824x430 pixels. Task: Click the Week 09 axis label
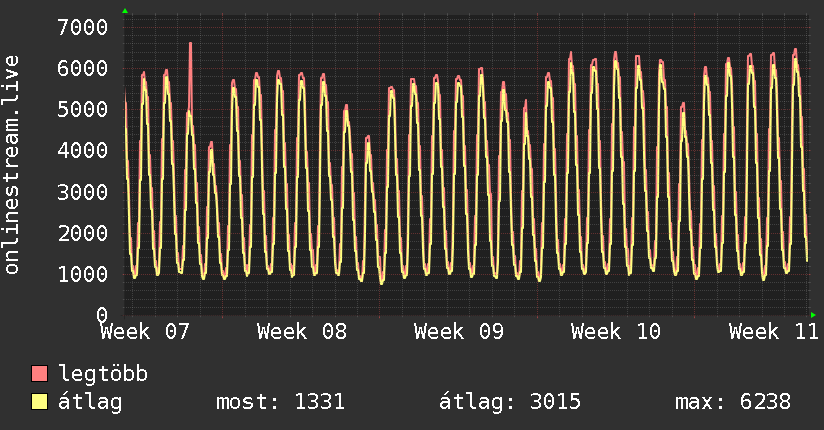[x=459, y=332]
